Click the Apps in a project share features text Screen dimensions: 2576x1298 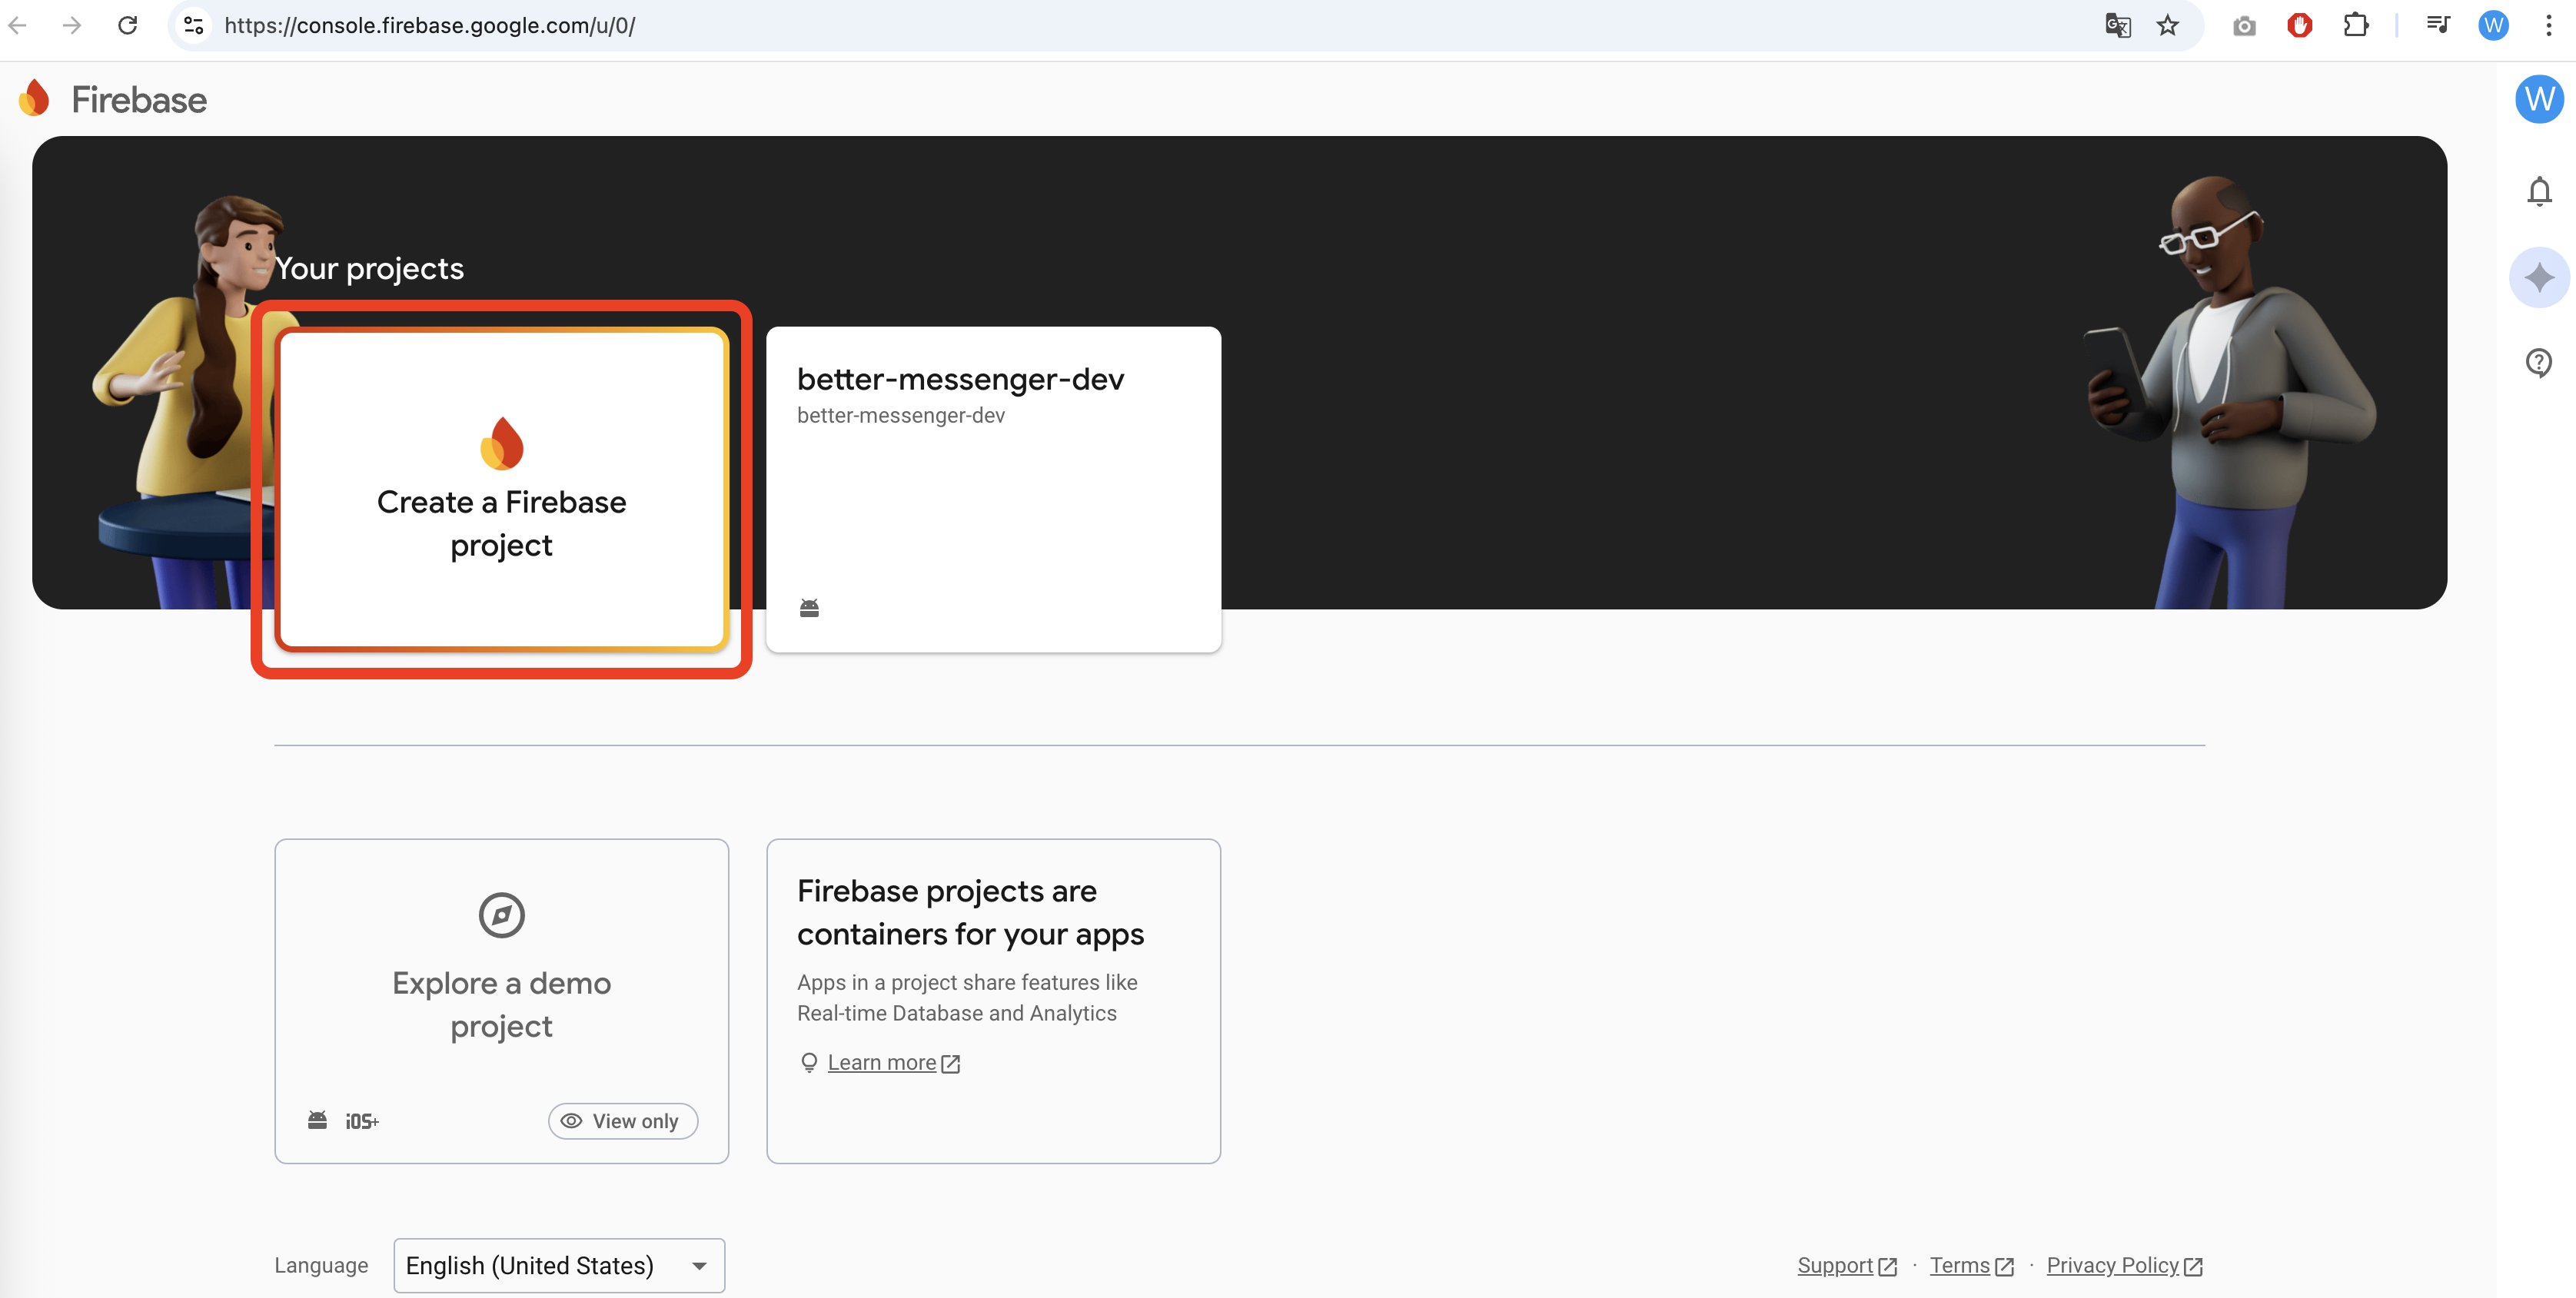(966, 997)
